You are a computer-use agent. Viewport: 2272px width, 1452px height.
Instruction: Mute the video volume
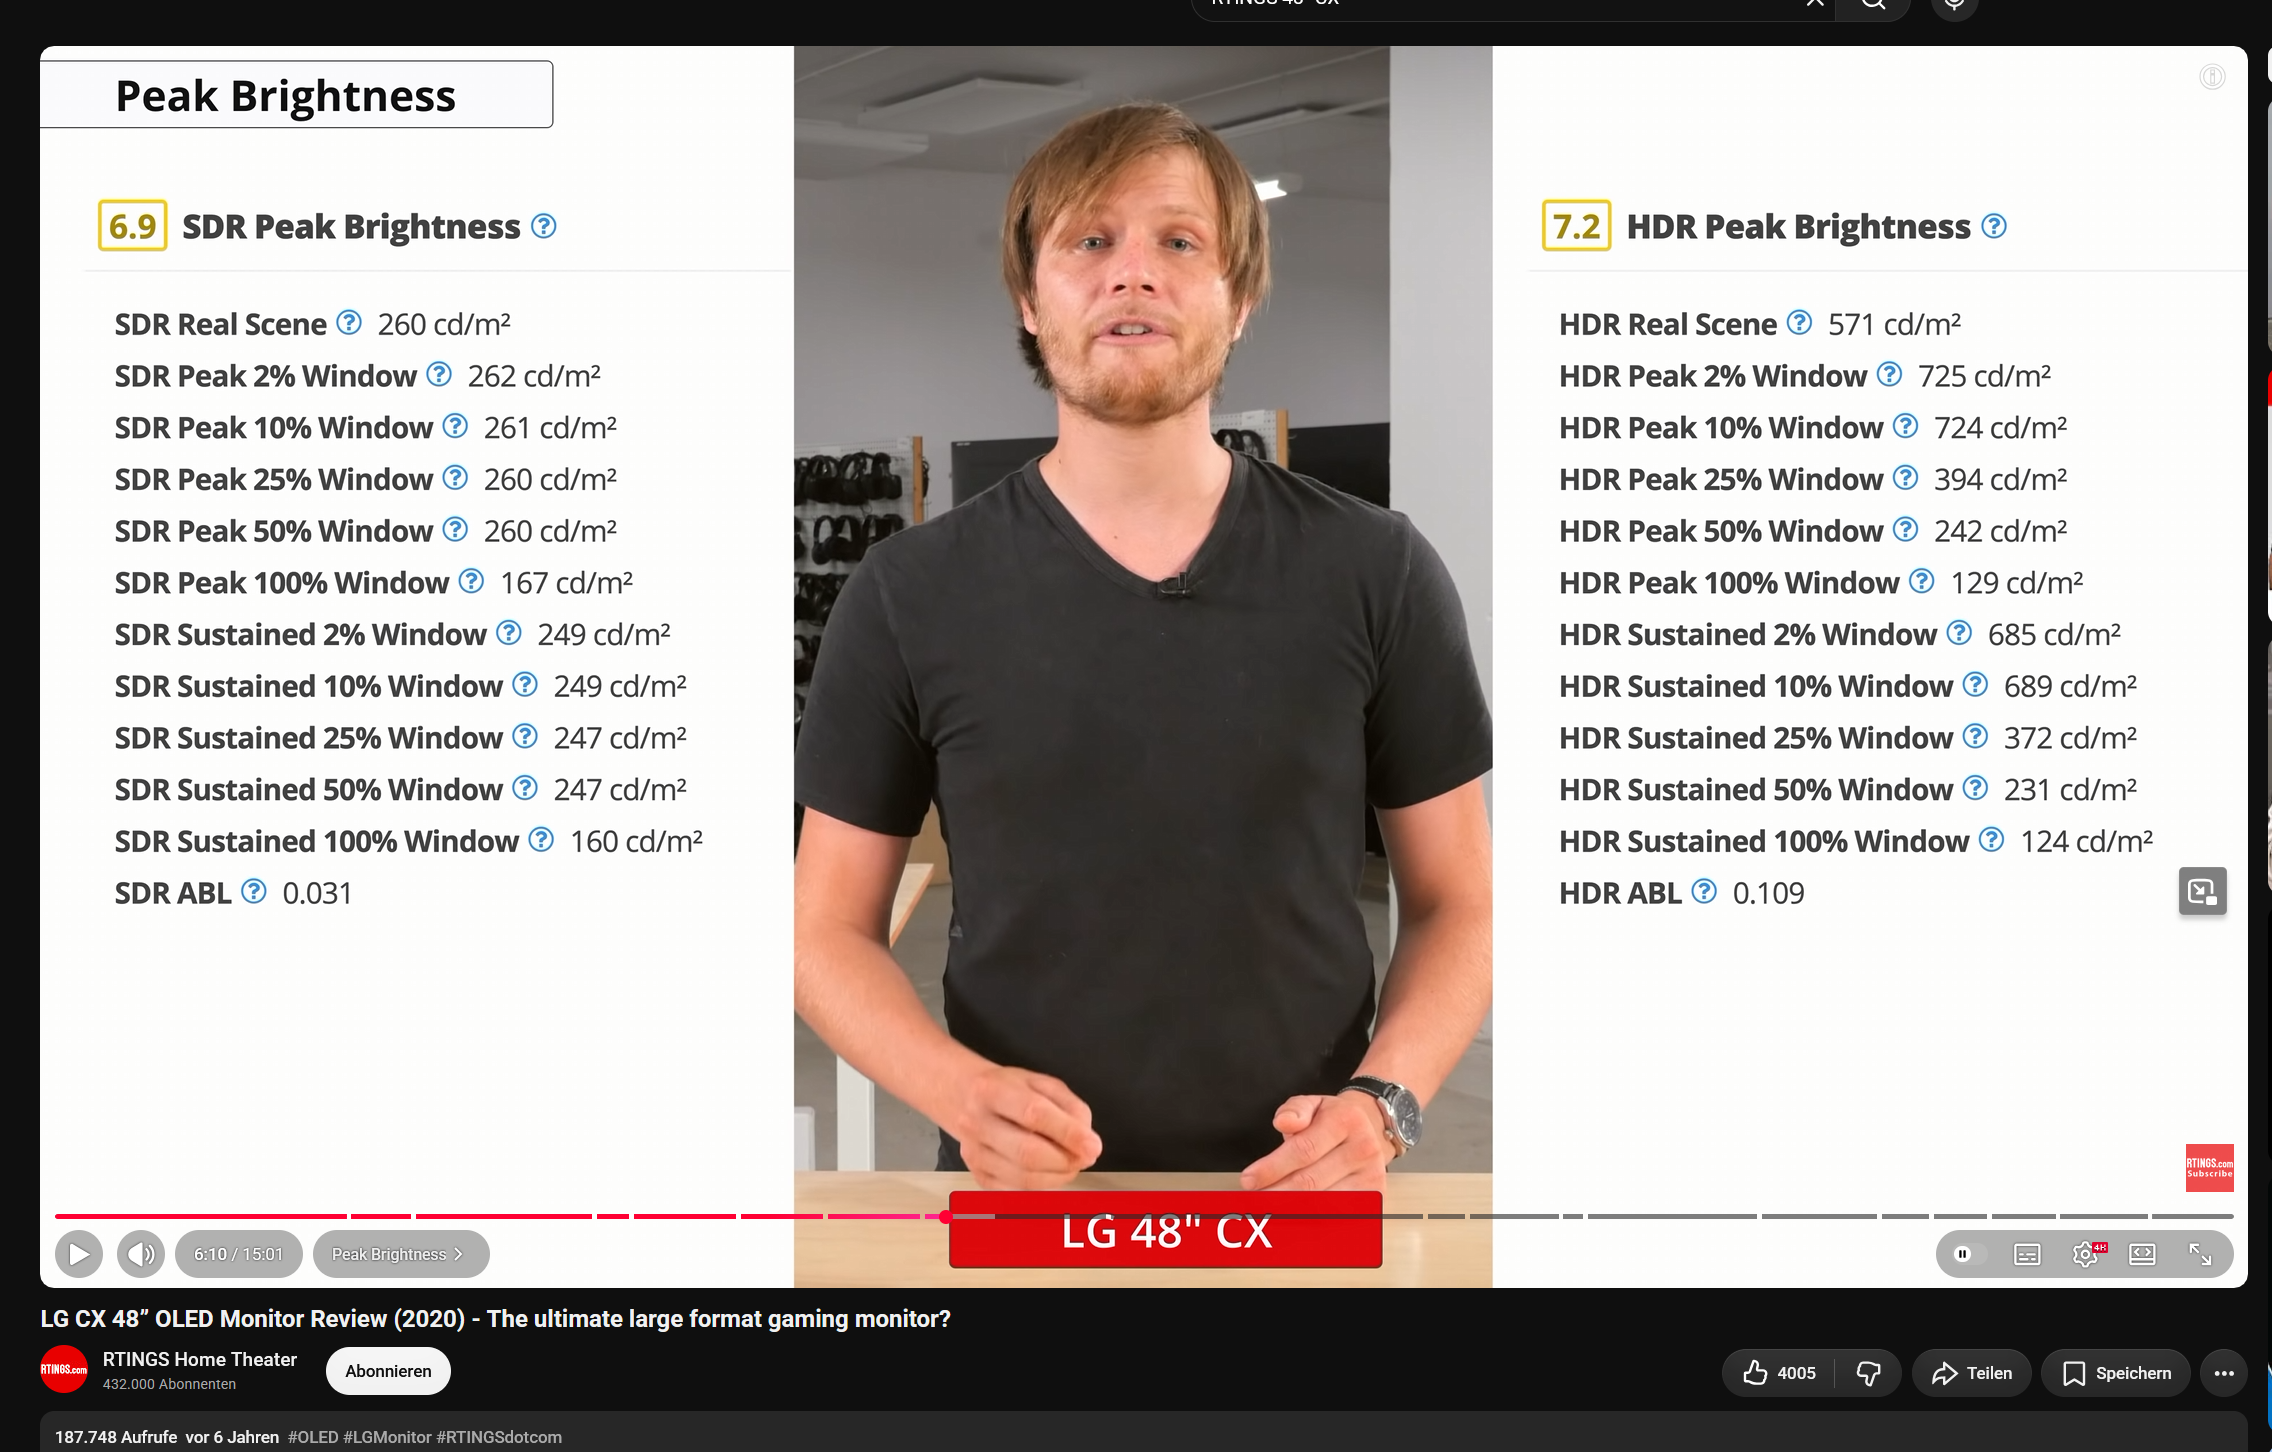point(141,1254)
